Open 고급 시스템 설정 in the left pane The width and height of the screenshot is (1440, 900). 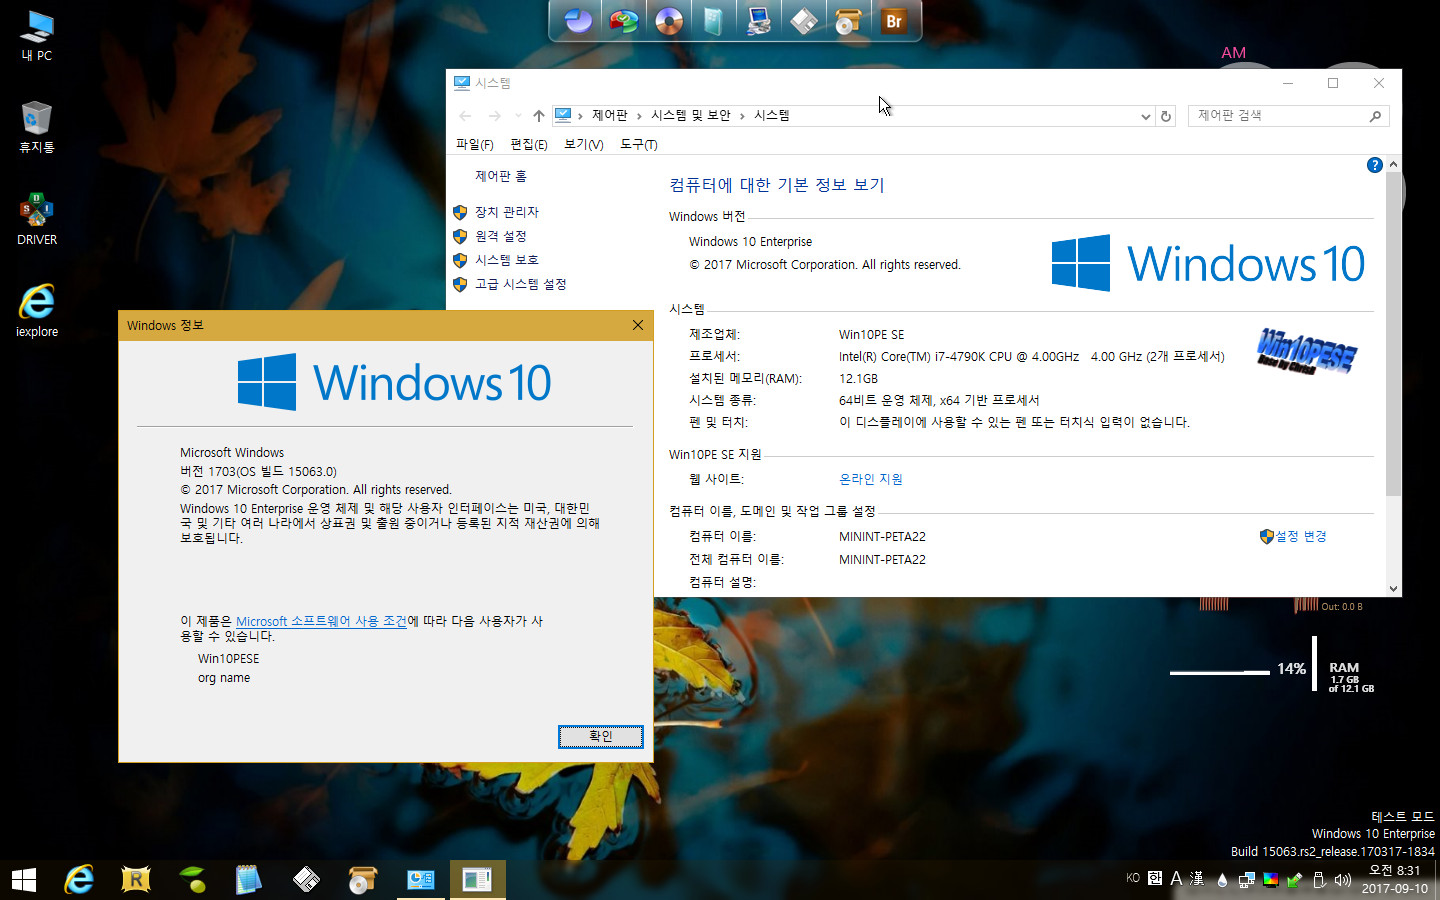pyautogui.click(x=520, y=284)
